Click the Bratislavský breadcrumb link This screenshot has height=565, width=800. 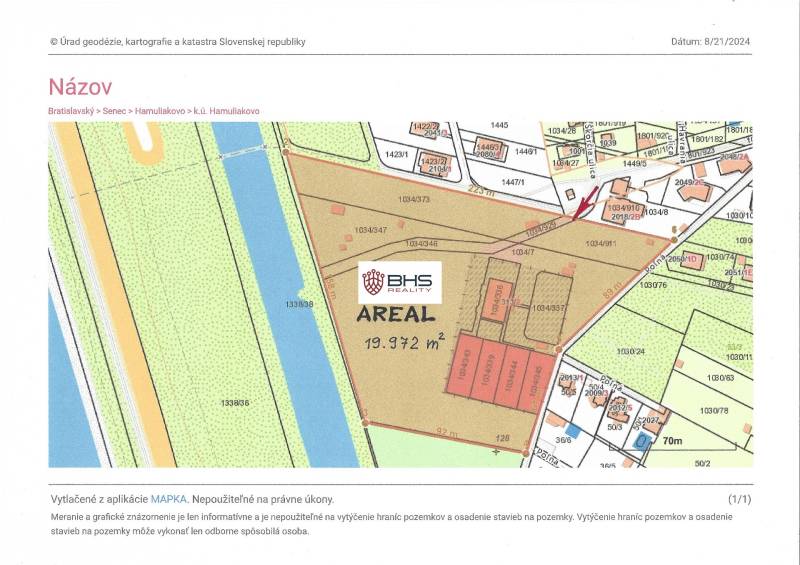[71, 111]
